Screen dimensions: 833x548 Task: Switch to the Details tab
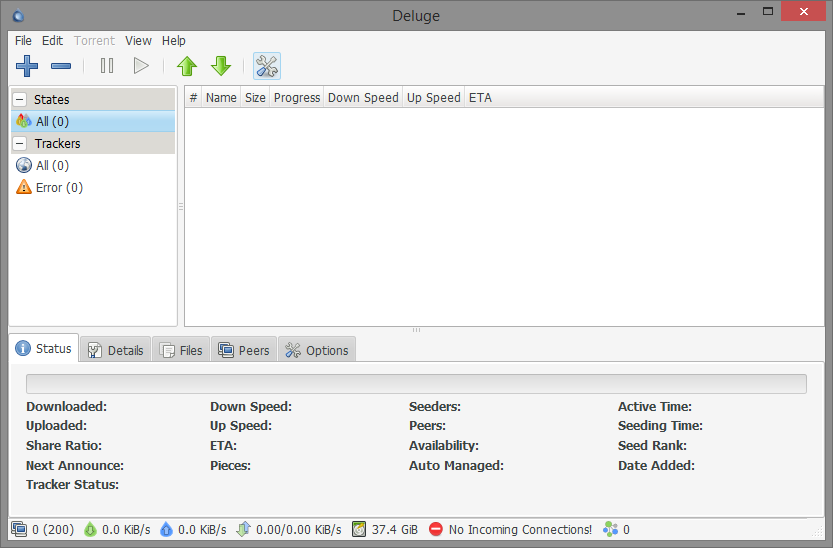click(116, 350)
